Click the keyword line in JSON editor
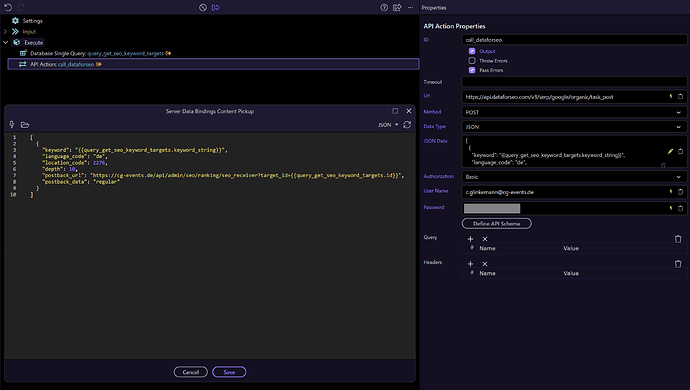The height and width of the screenshot is (390, 690). 135,150
